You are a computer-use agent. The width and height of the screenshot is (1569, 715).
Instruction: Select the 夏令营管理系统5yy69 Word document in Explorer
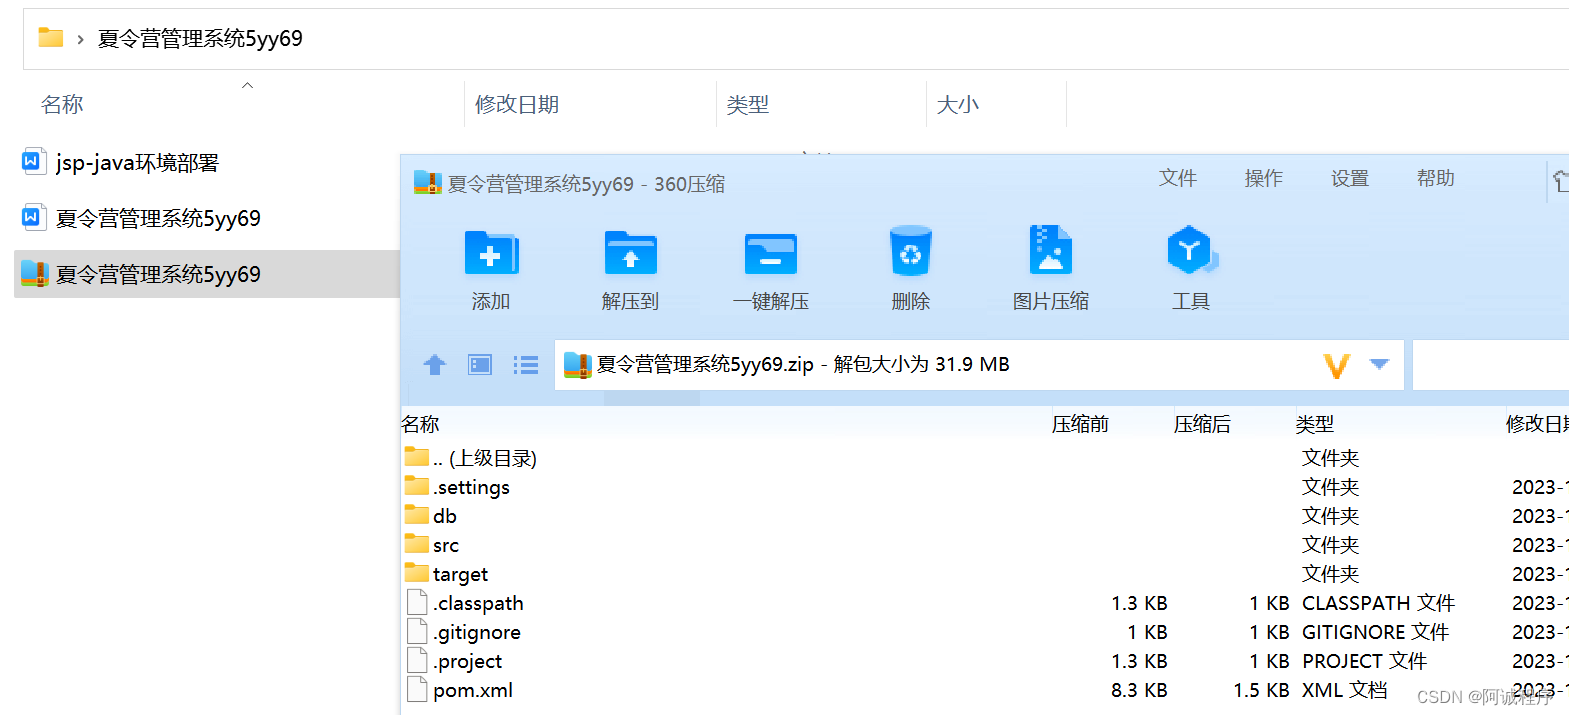[158, 218]
